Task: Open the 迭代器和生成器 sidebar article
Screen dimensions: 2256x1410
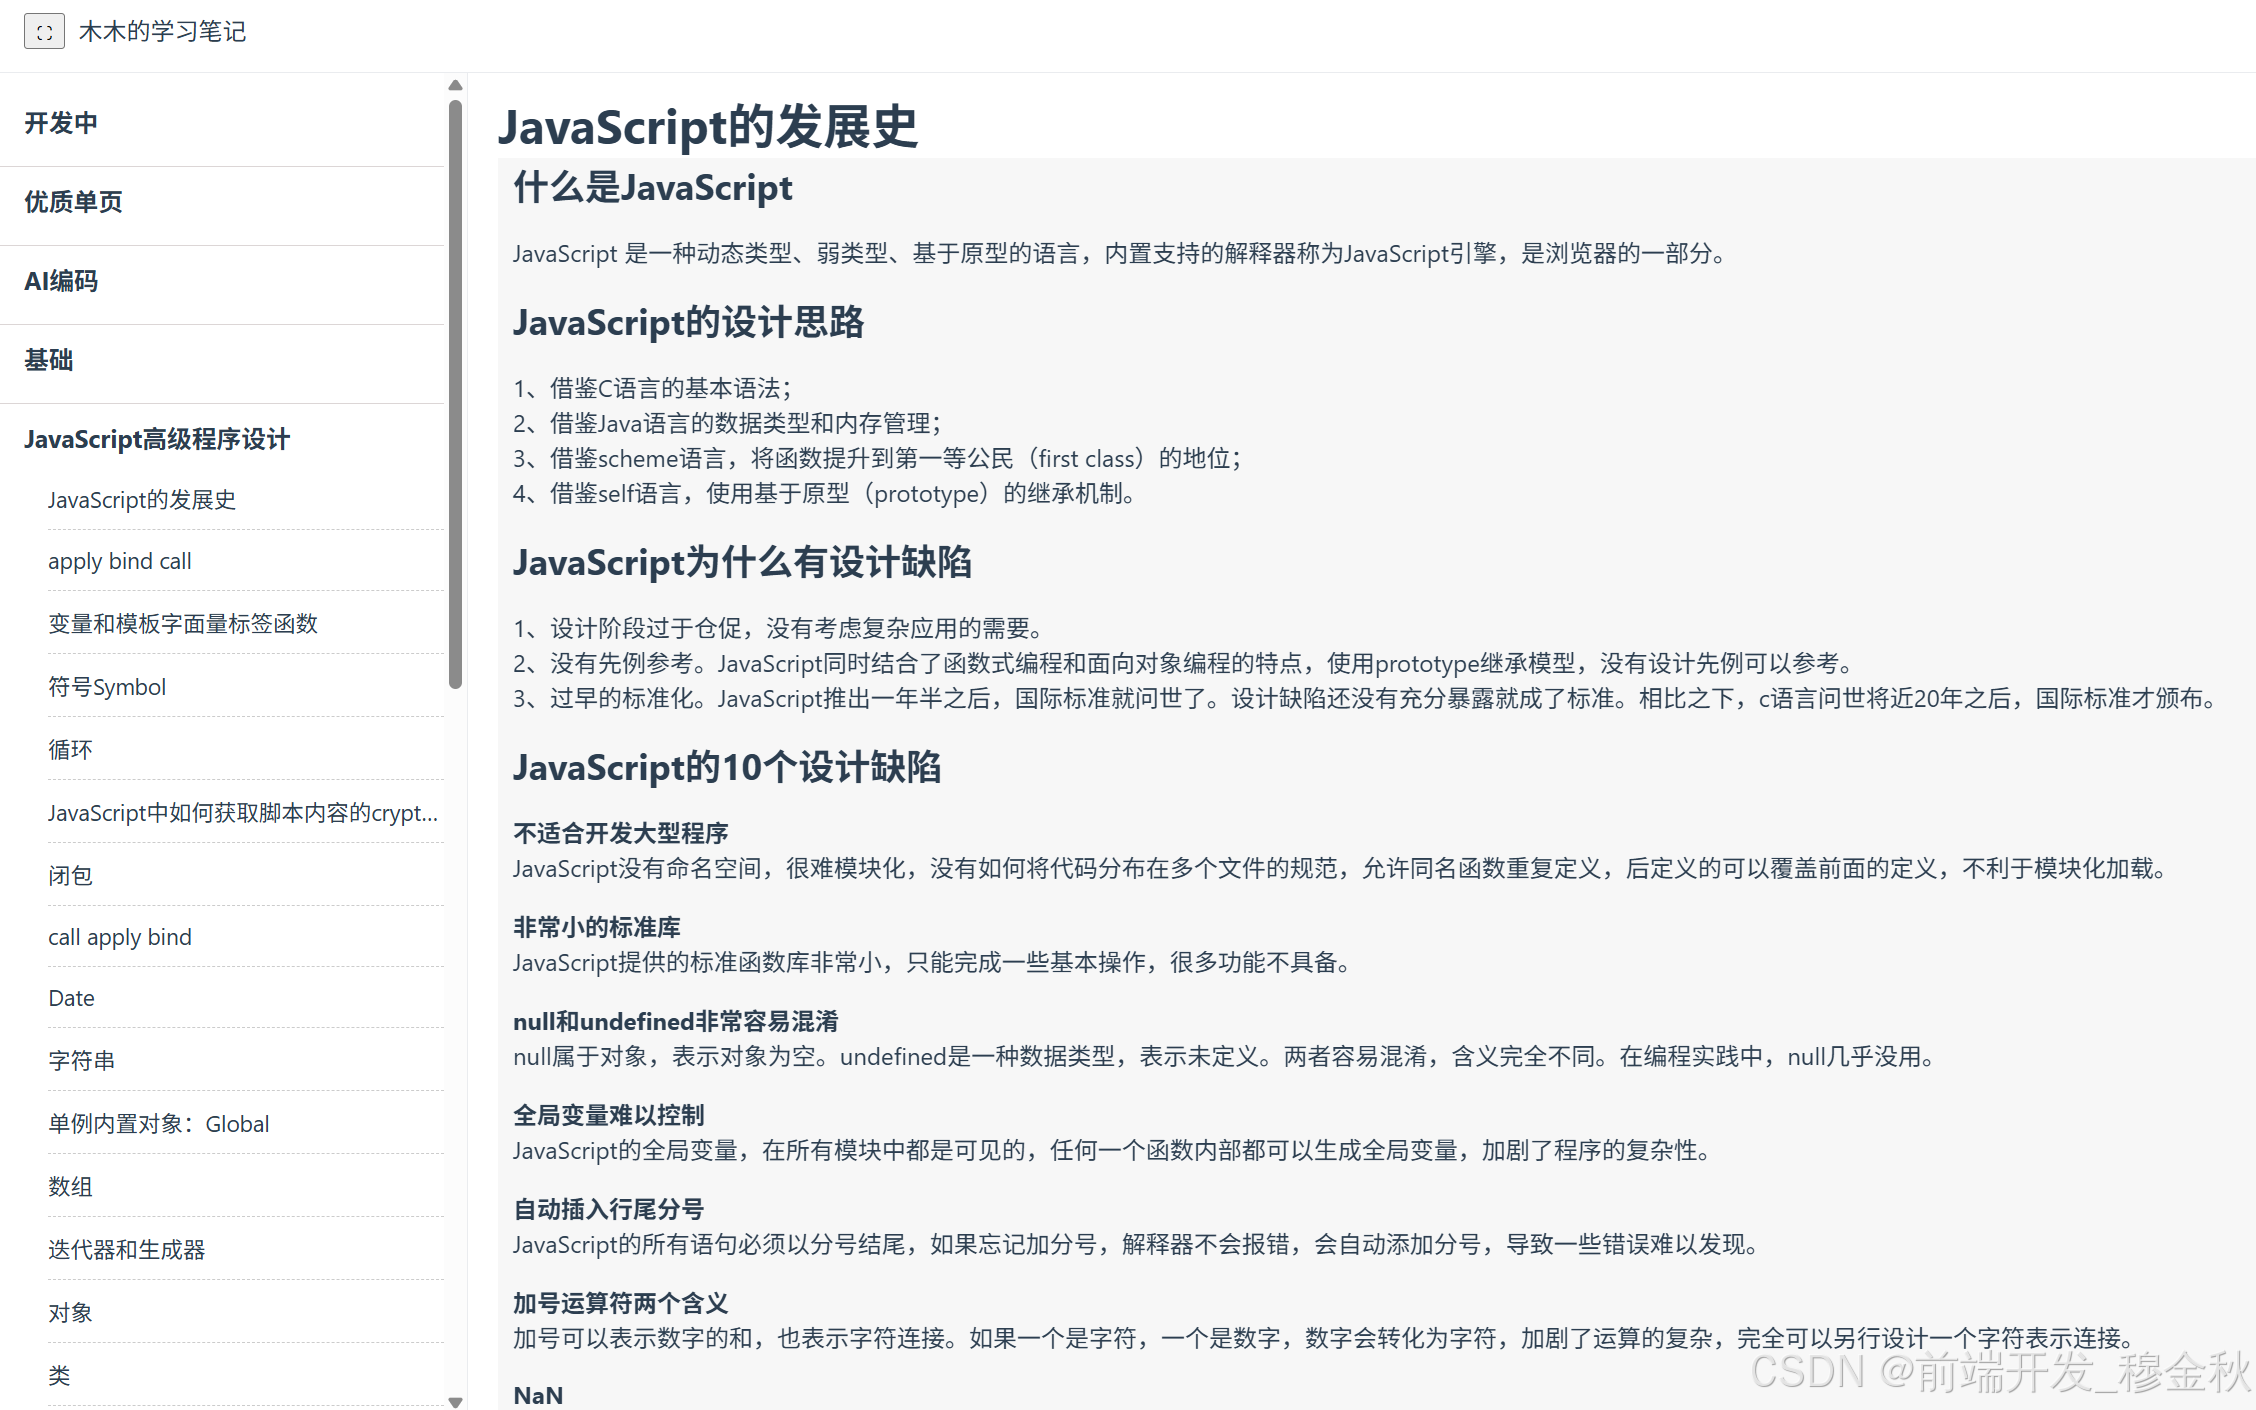Action: click(x=127, y=1250)
